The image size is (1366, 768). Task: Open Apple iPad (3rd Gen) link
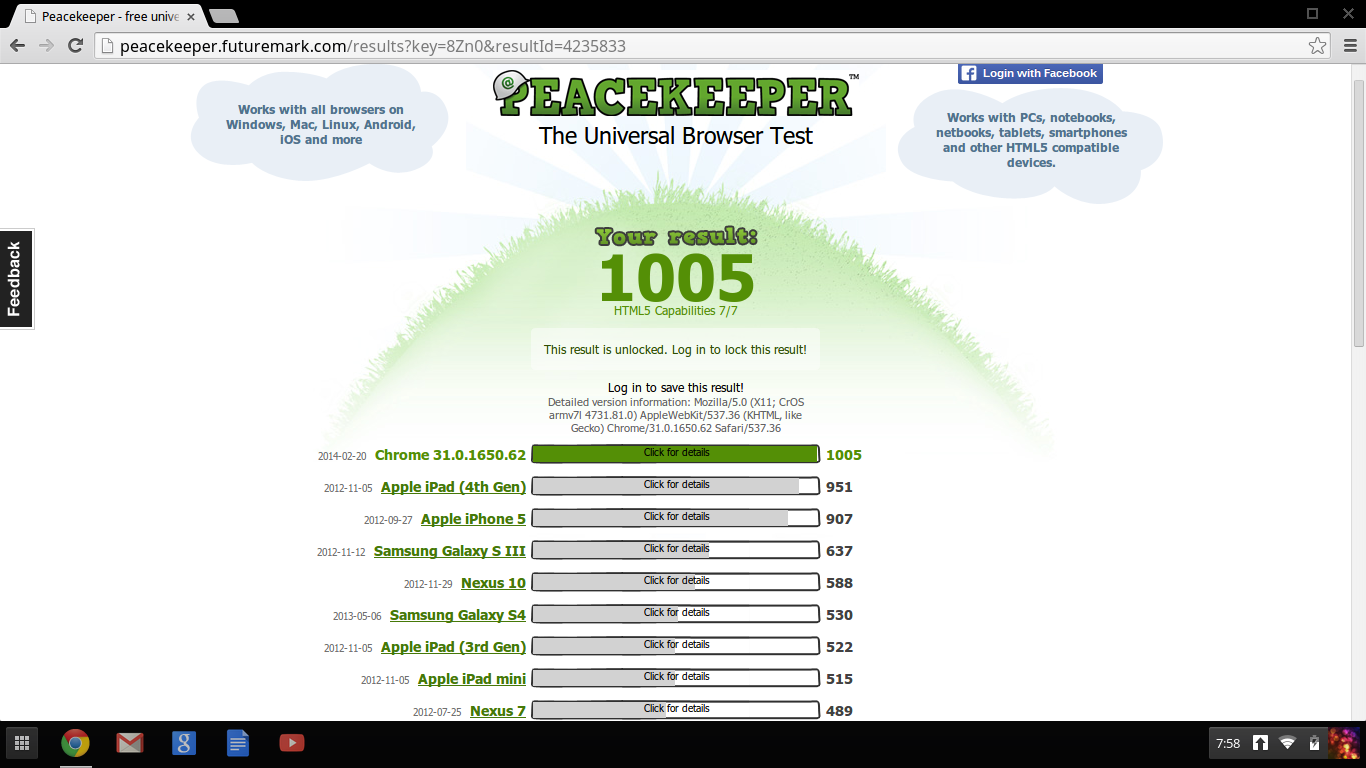tap(453, 647)
